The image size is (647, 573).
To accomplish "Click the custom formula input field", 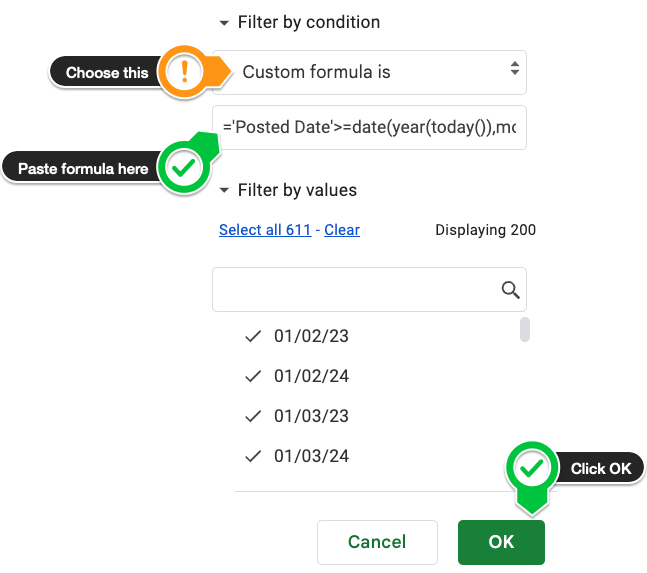I will point(369,127).
